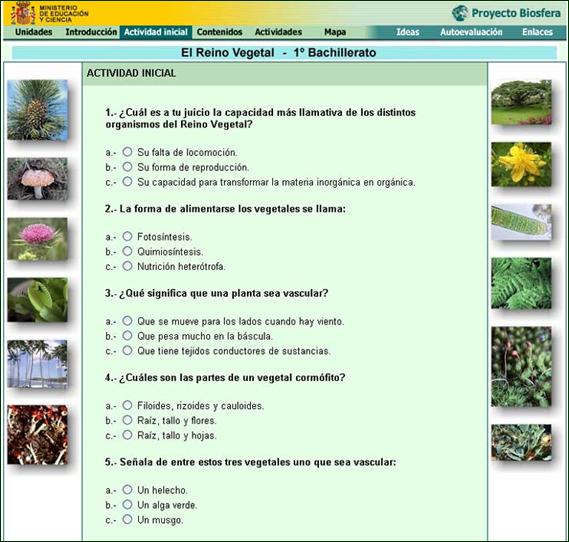569x542 pixels.
Task: Choose the 'Un helecho' radio option
Action: pyautogui.click(x=127, y=489)
